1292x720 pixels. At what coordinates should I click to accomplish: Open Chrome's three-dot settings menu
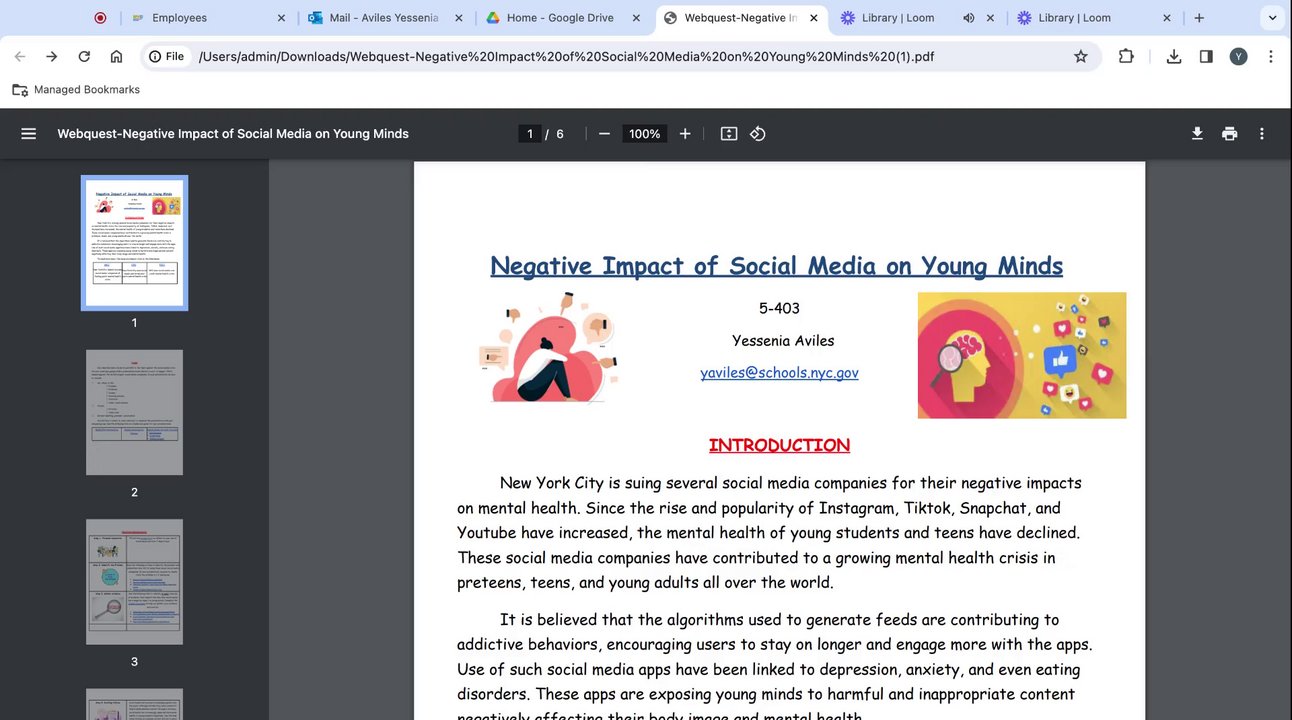[1270, 57]
